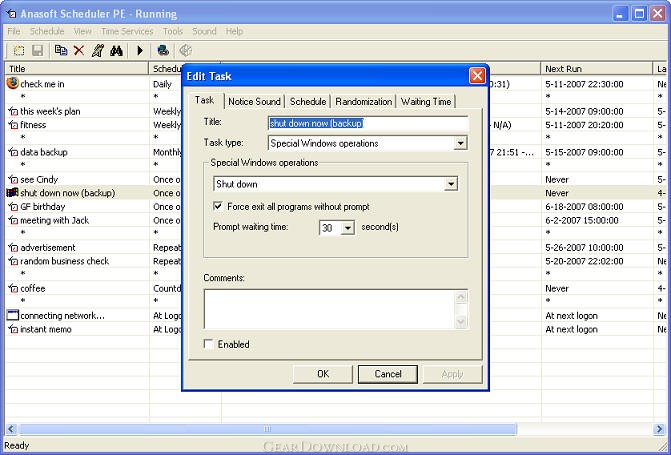
Task: Click the task icon beside fitness
Action: [13, 125]
